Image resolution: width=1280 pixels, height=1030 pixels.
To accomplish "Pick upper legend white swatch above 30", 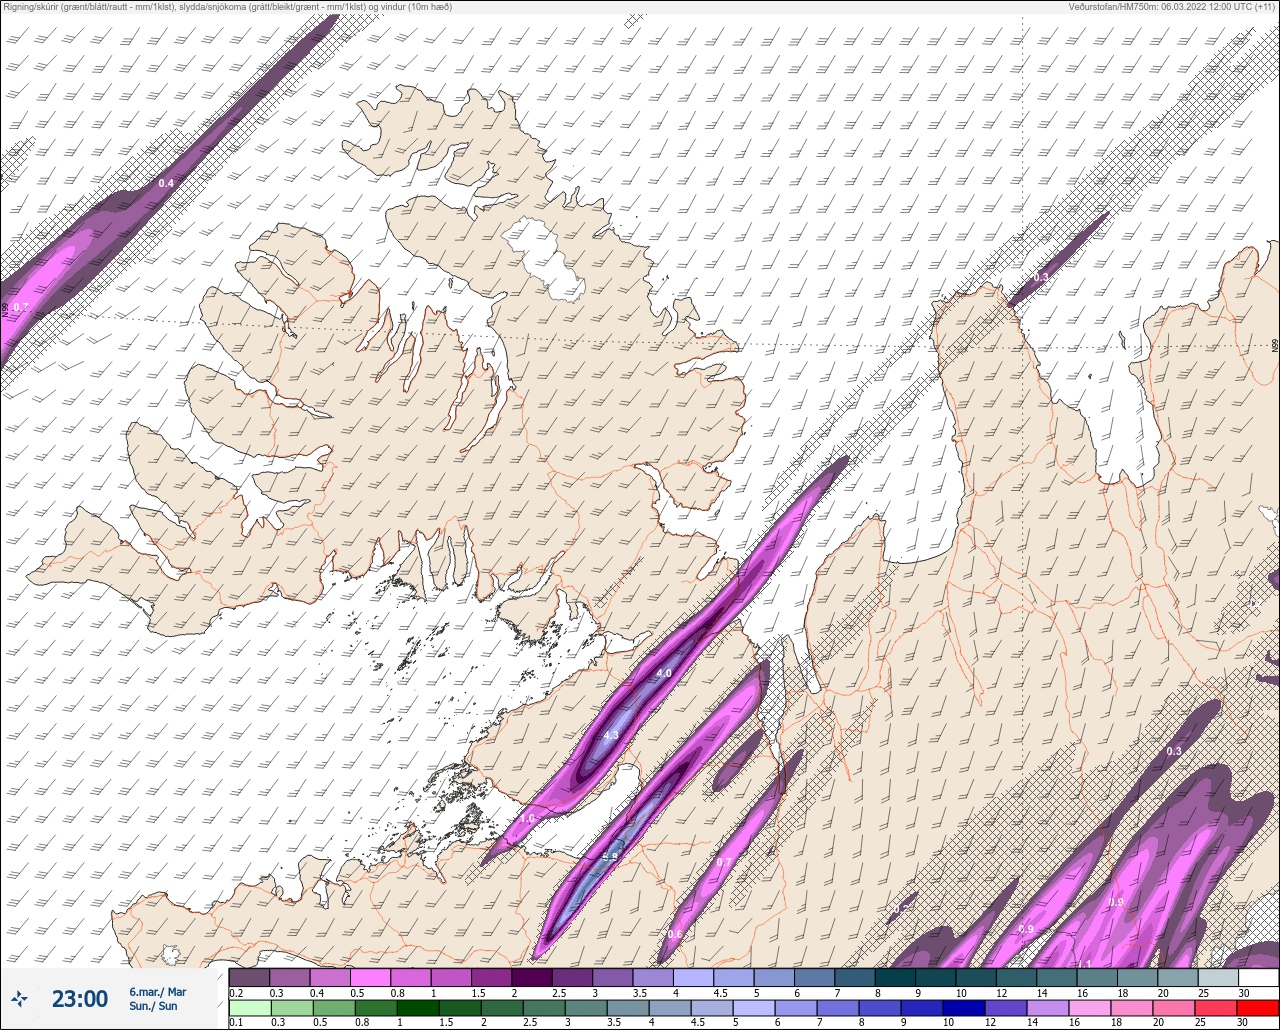I will click(1259, 977).
